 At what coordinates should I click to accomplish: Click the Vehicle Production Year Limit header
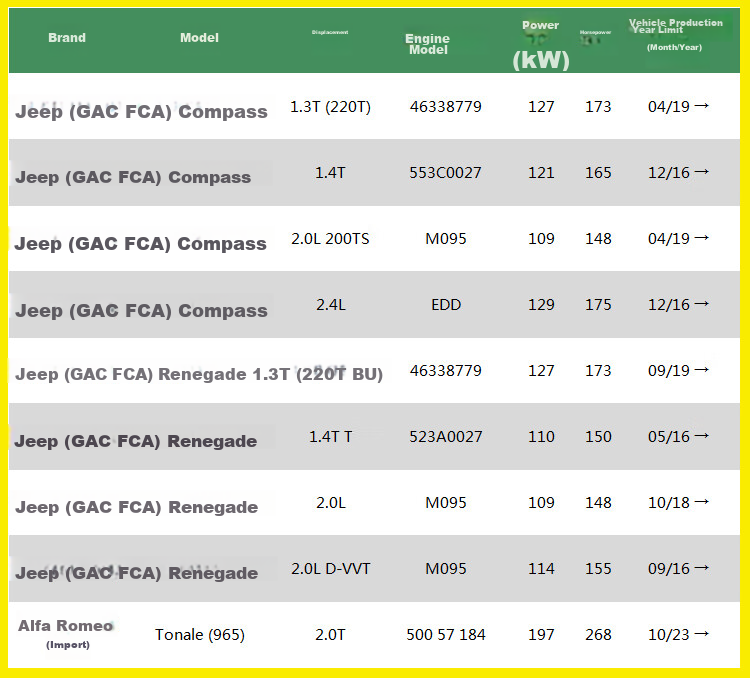point(675,34)
